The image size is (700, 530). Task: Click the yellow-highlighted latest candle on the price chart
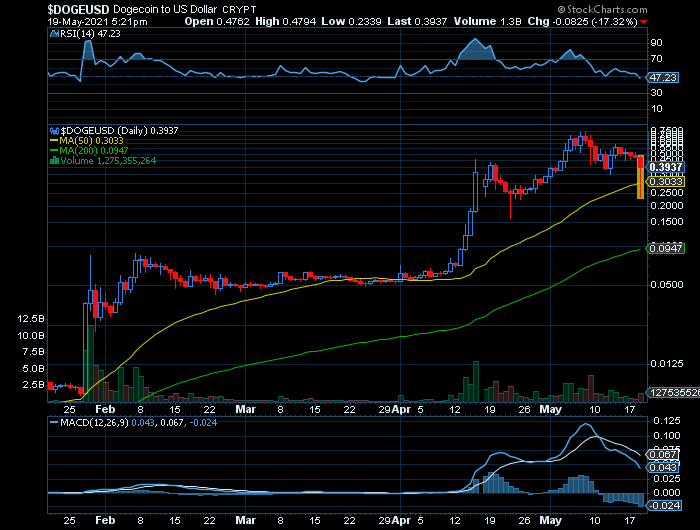tap(641, 177)
